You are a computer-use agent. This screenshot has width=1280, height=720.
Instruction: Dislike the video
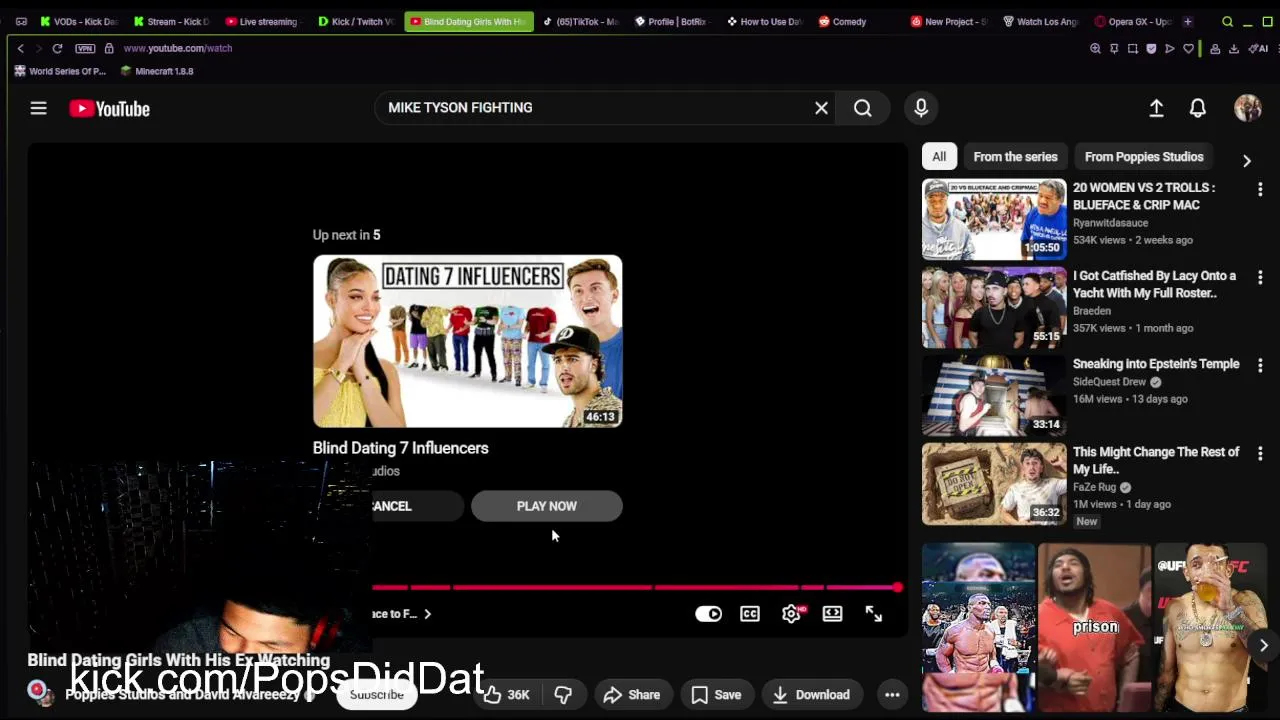point(563,695)
